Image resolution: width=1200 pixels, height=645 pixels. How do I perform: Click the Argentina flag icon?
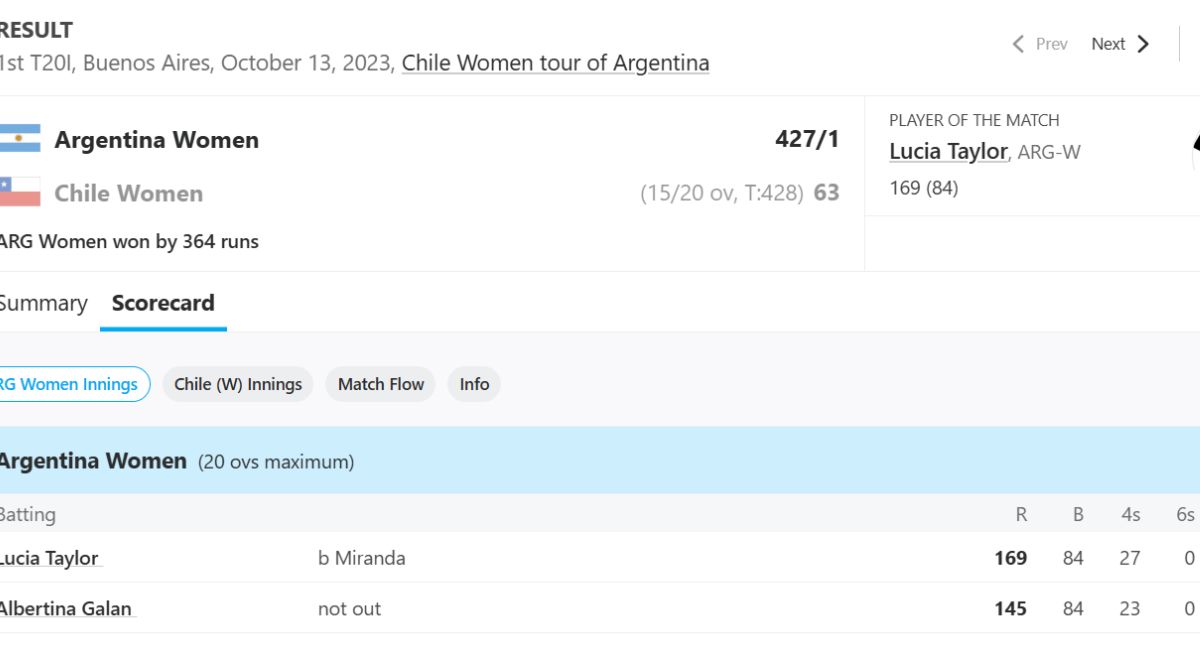[20, 139]
